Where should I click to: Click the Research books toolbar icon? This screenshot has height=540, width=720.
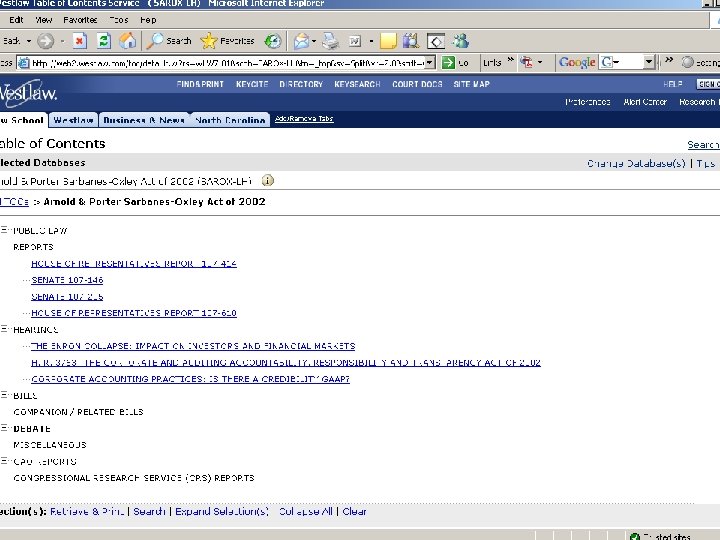tap(411, 41)
